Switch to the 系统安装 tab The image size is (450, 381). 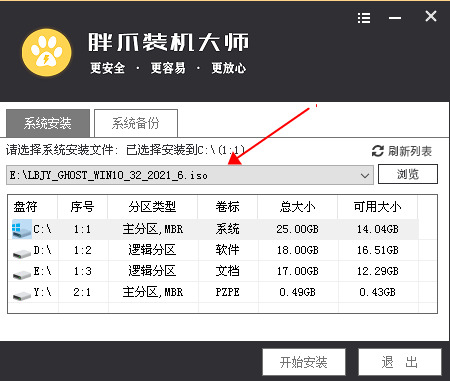coord(48,123)
